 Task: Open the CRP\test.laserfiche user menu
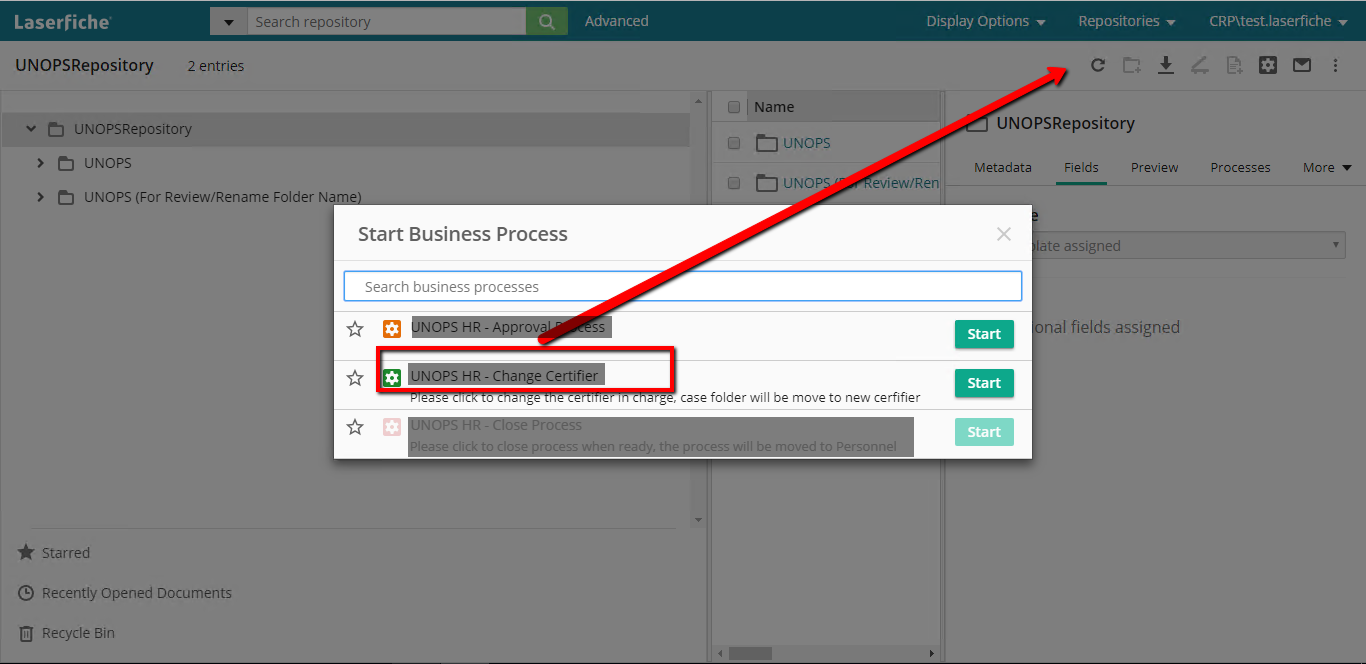[x=1278, y=21]
